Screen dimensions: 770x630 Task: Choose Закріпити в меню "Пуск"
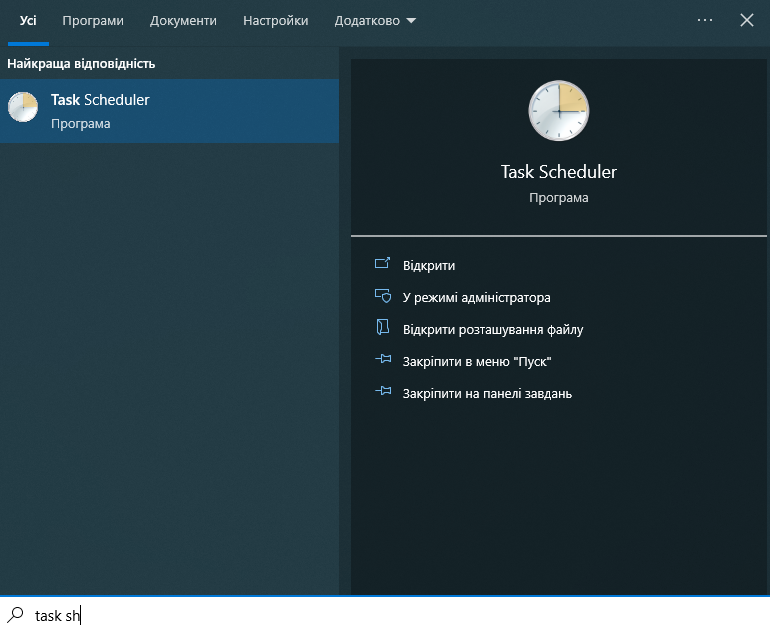pyautogui.click(x=477, y=362)
